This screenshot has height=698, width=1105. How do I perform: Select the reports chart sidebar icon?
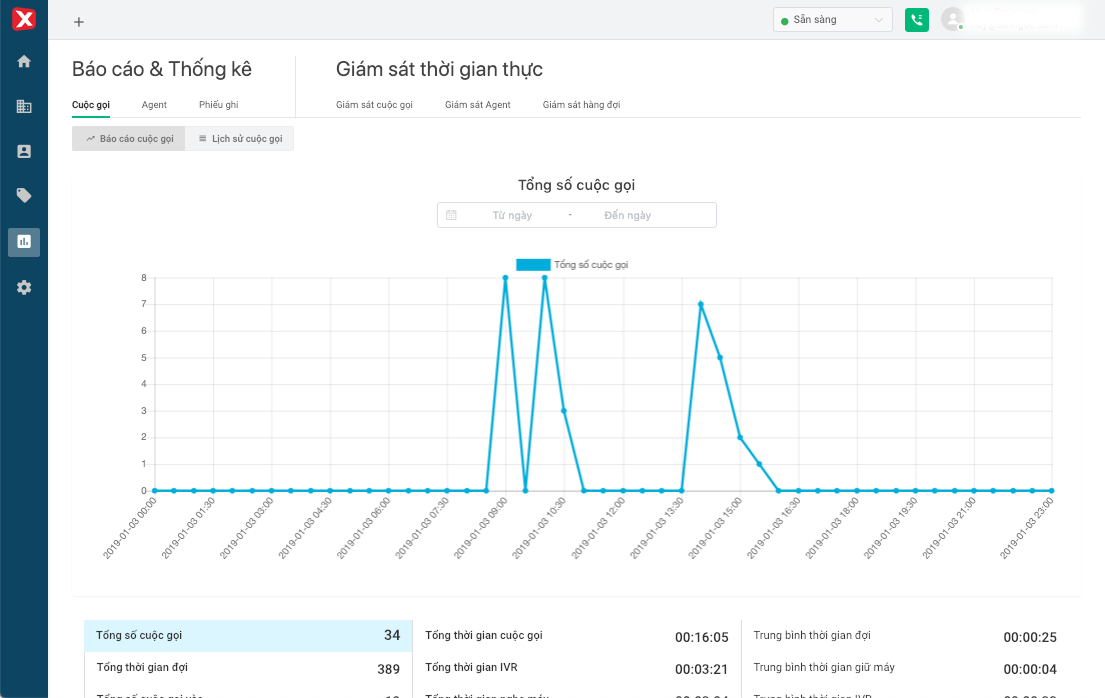tap(24, 242)
